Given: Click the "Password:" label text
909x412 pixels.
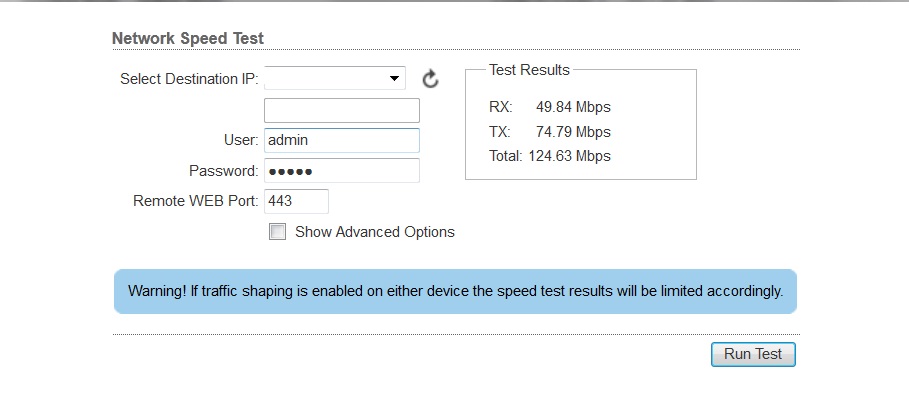Looking at the screenshot, I should [x=224, y=171].
